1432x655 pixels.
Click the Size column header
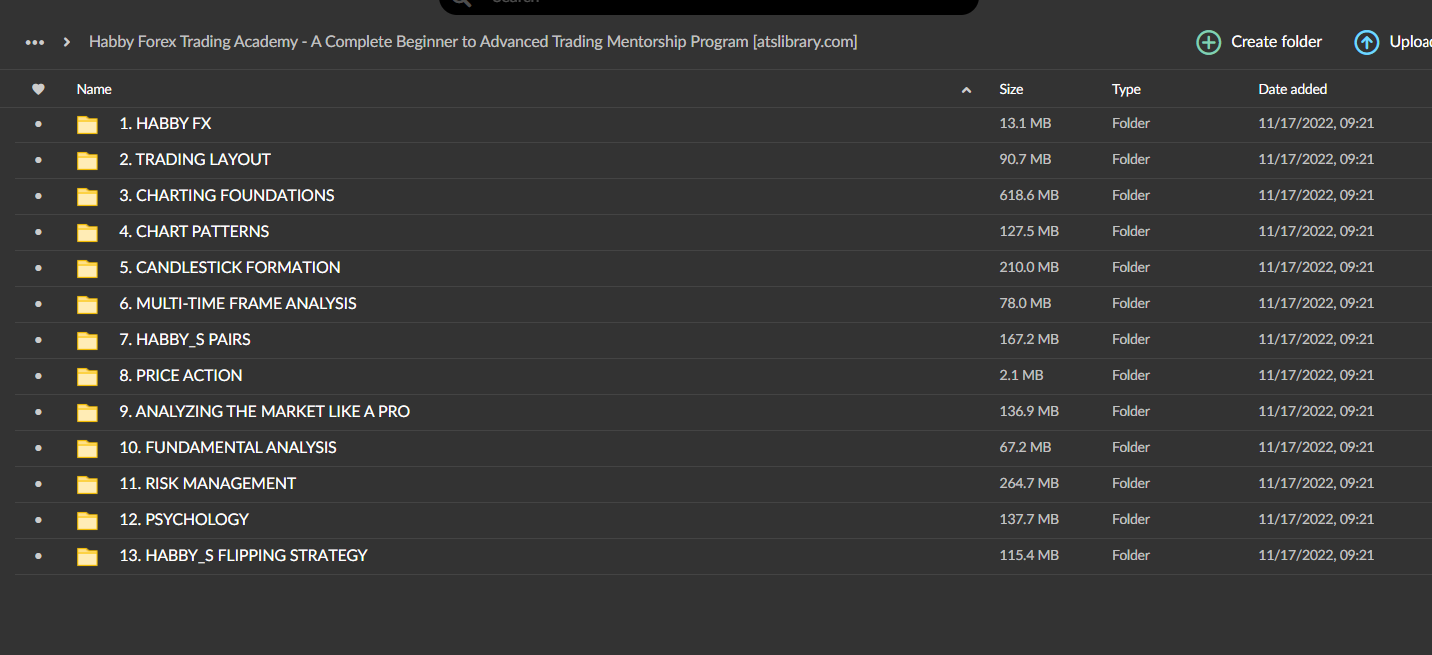pos(1011,88)
